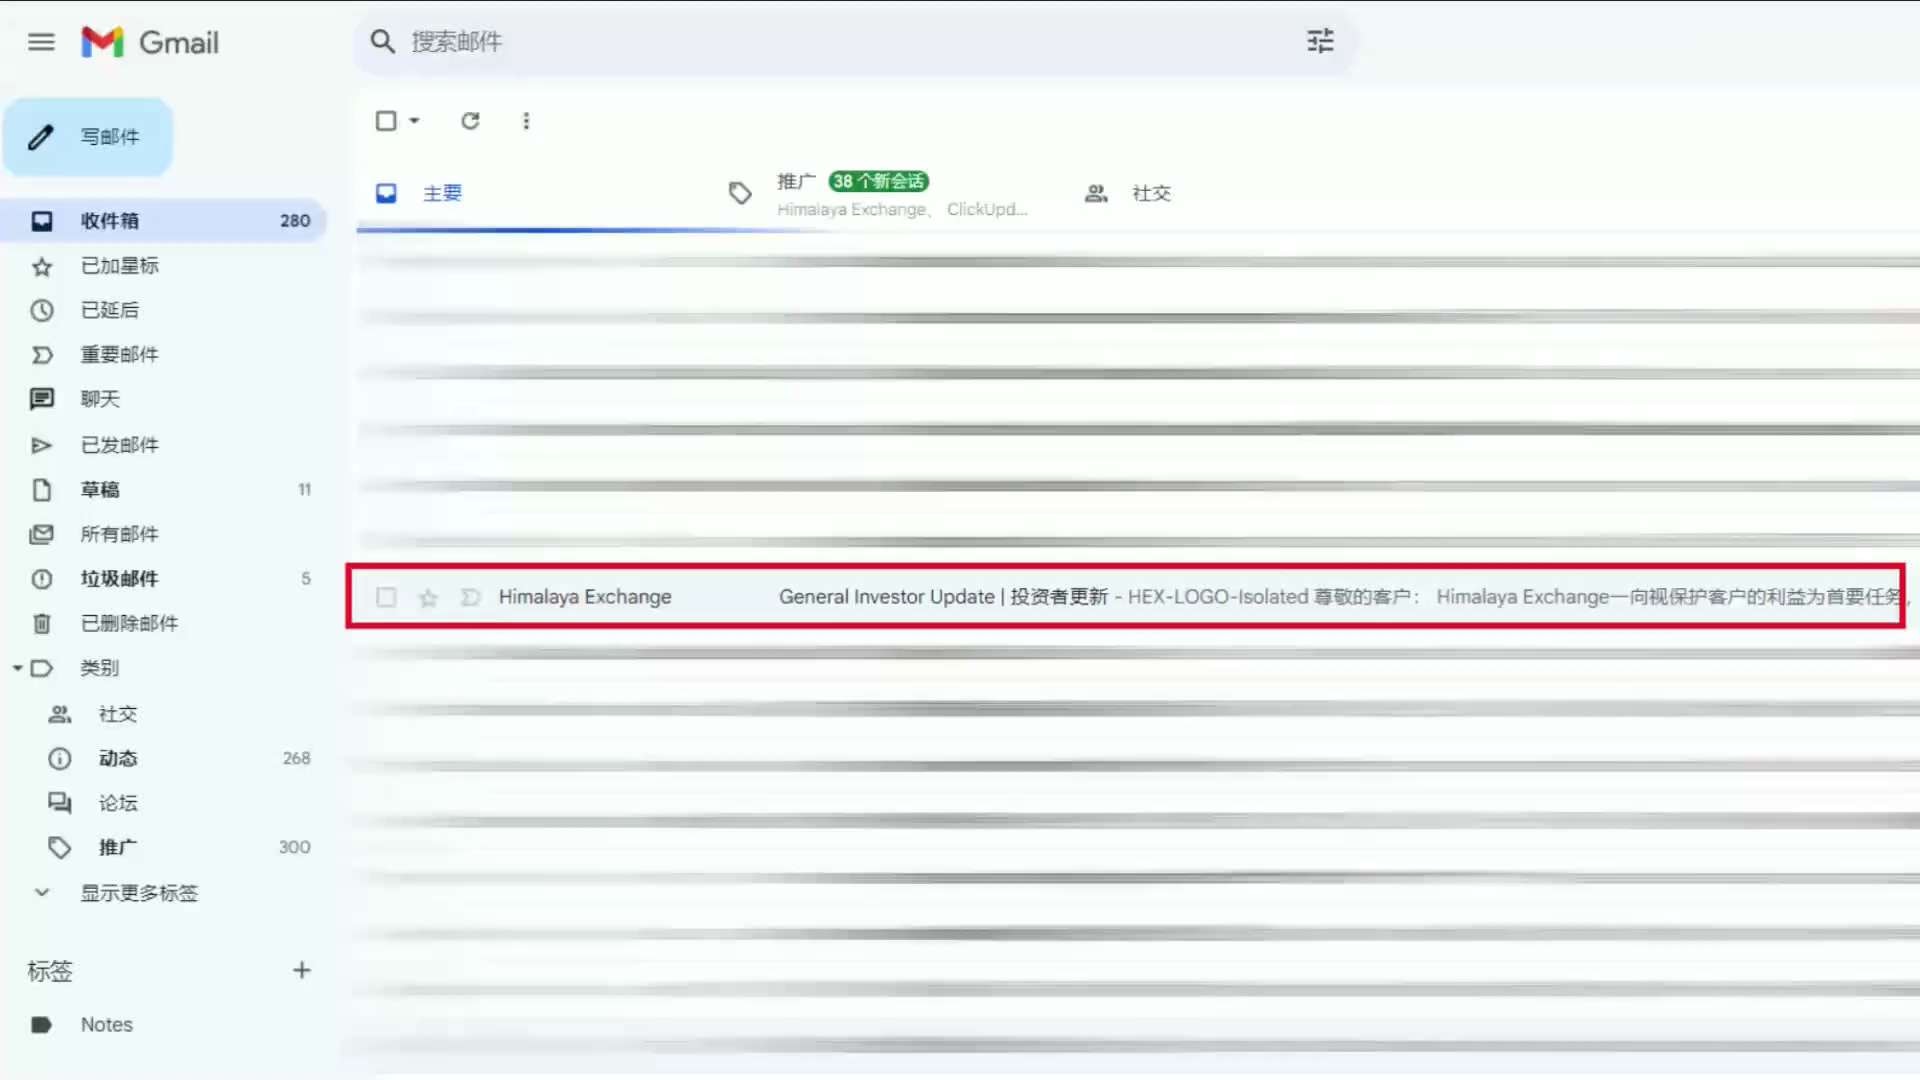This screenshot has width=1920, height=1080.
Task: Open the 草稿 drafts folder
Action: tap(100, 489)
